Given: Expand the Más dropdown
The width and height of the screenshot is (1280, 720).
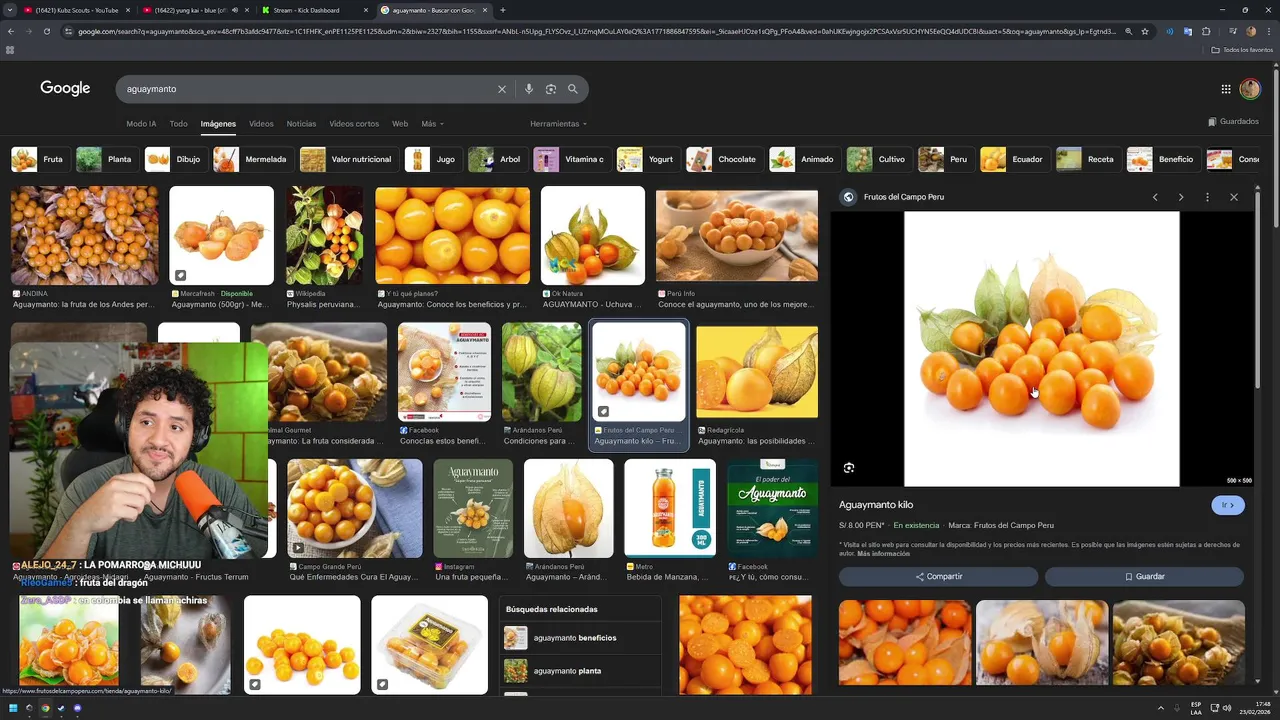Looking at the screenshot, I should (431, 124).
